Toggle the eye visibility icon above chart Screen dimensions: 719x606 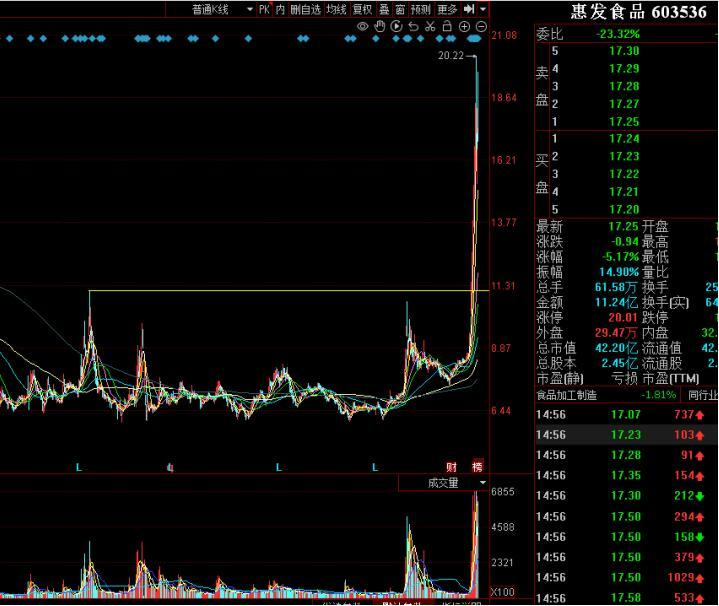pos(363,26)
